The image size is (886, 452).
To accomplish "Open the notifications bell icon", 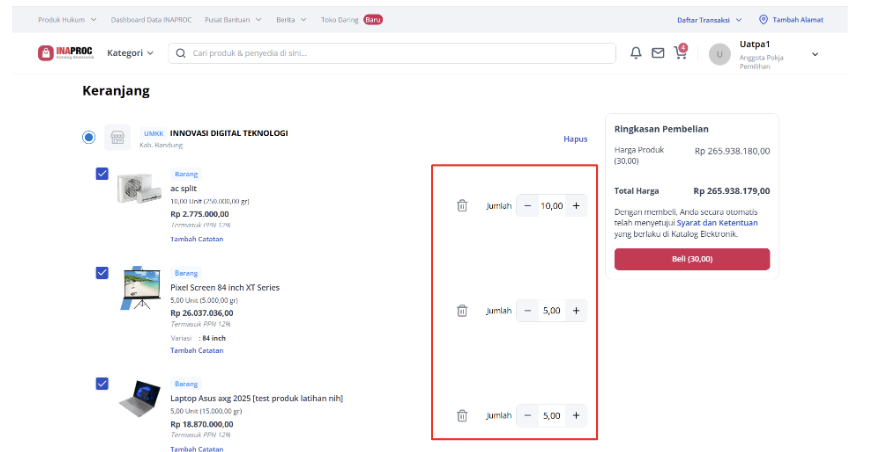I will click(636, 53).
